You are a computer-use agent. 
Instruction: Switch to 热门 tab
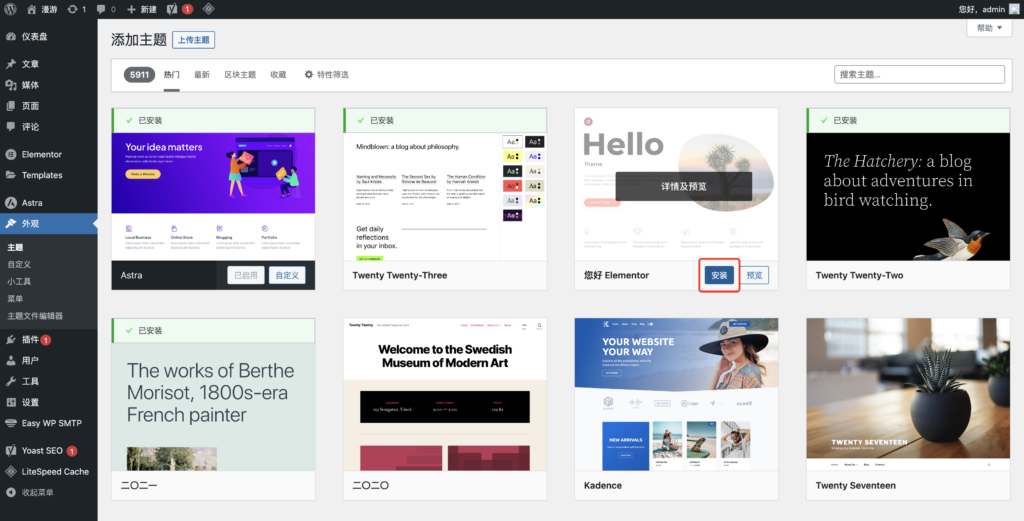(171, 74)
